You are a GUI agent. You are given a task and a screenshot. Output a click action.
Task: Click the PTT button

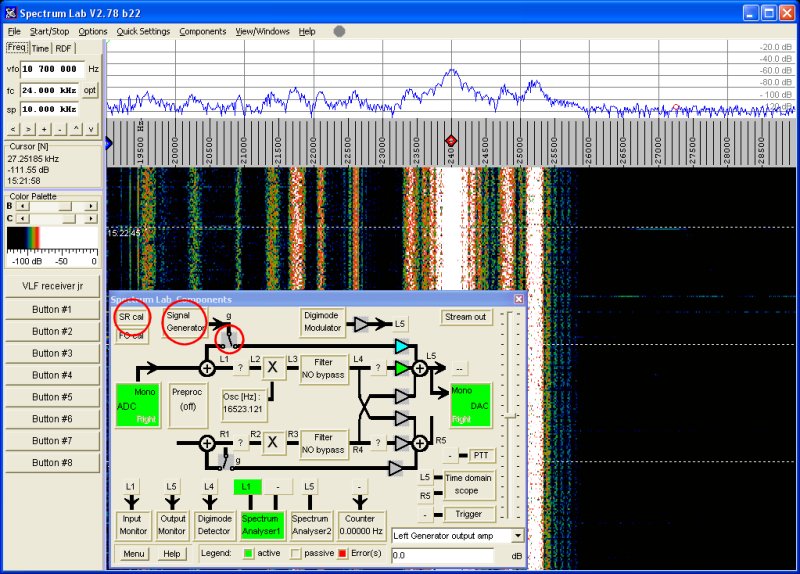(481, 455)
